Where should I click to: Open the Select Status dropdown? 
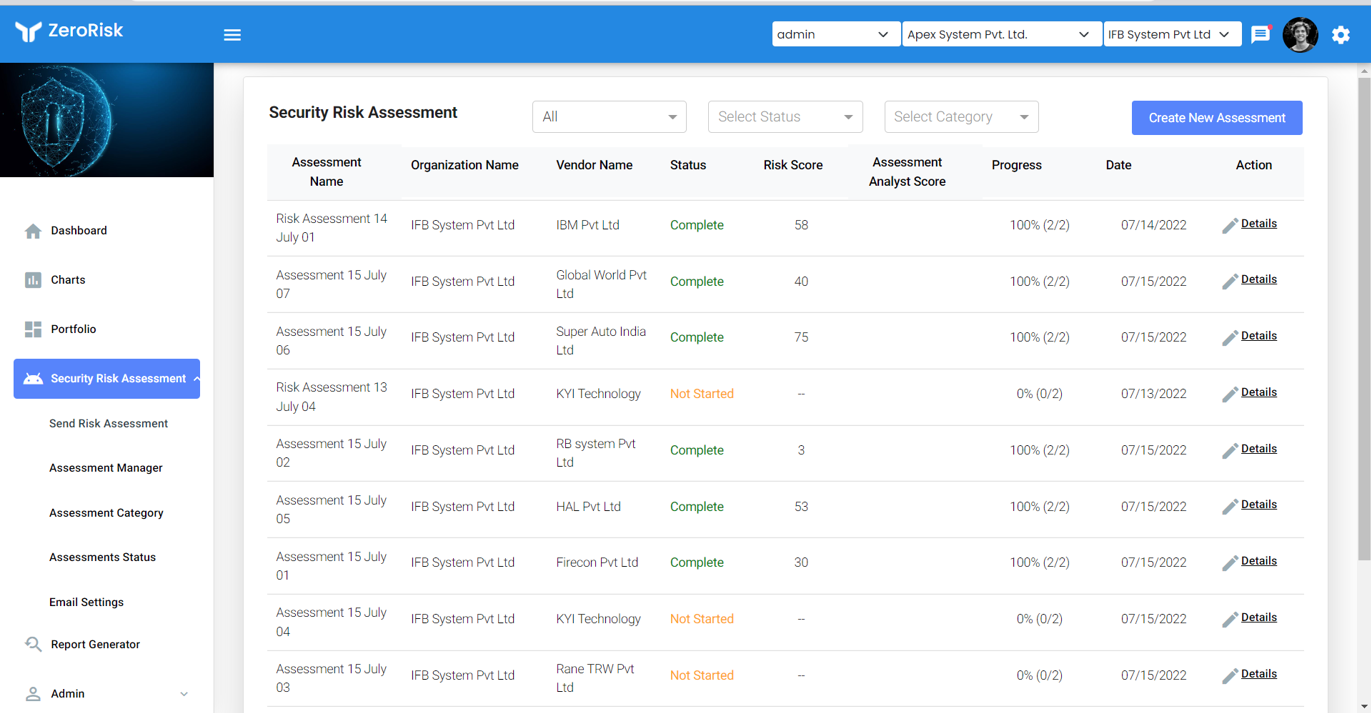coord(785,117)
